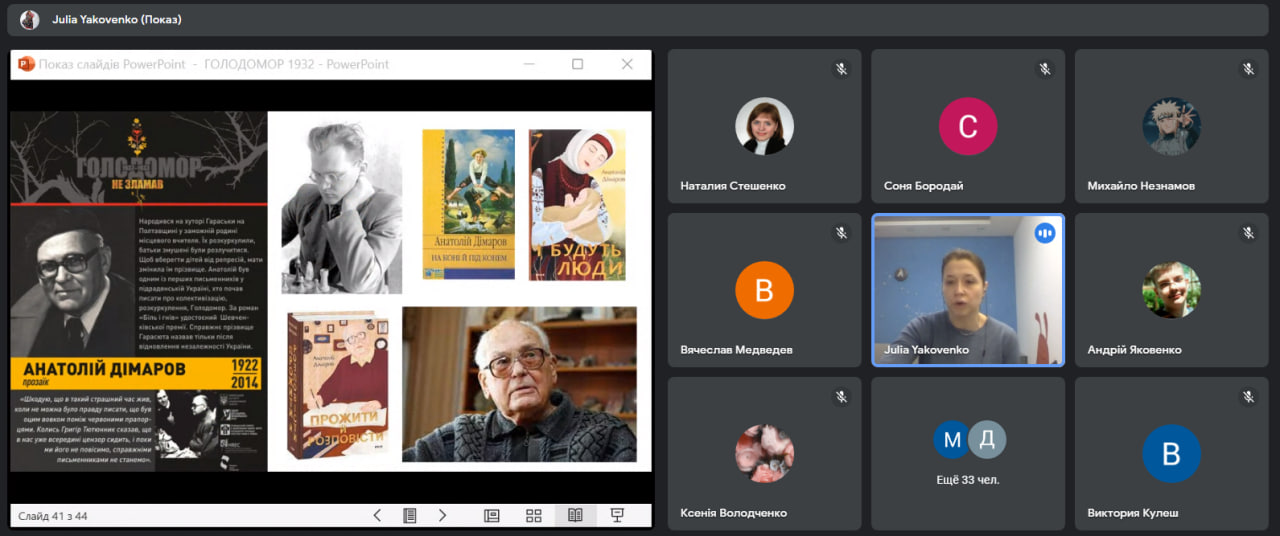Close the PowerPoint slide show window
Screen dimensions: 1280x536
(x=627, y=64)
